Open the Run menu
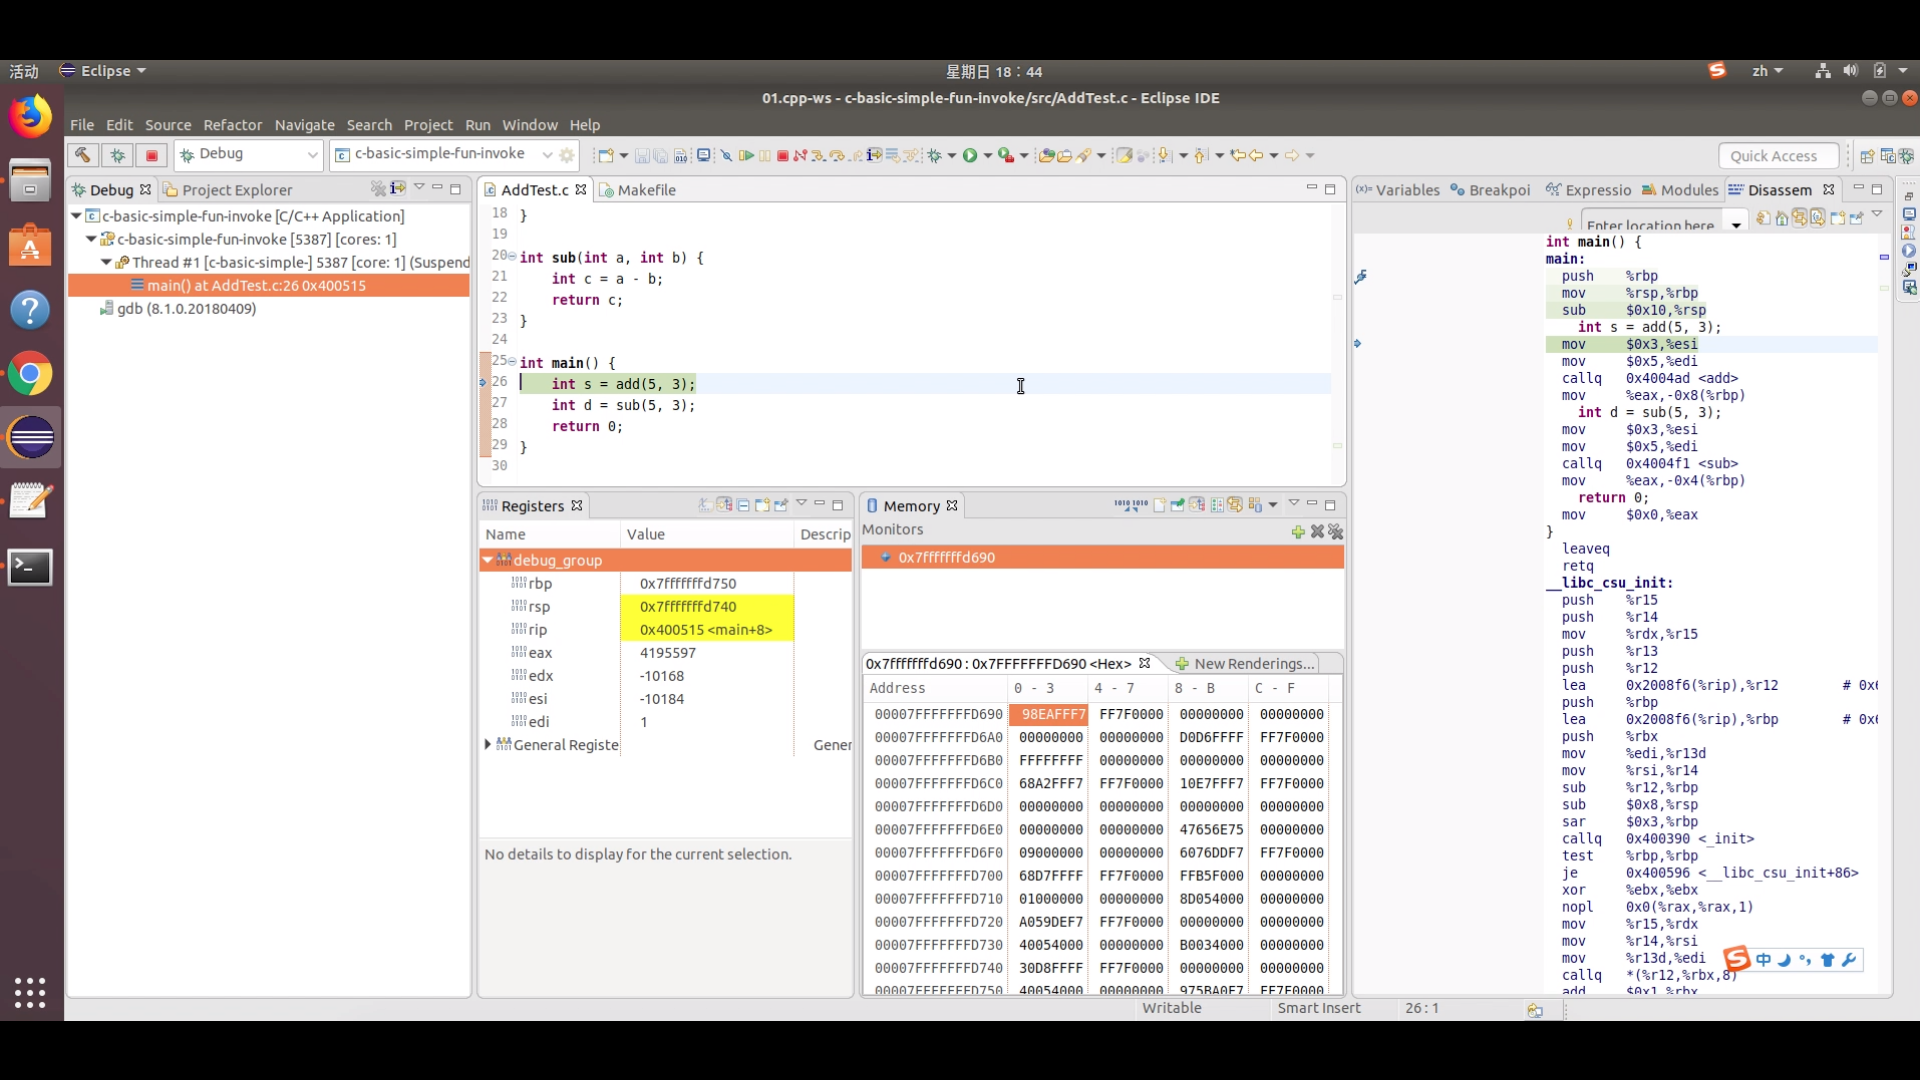The image size is (1920, 1080). point(477,125)
